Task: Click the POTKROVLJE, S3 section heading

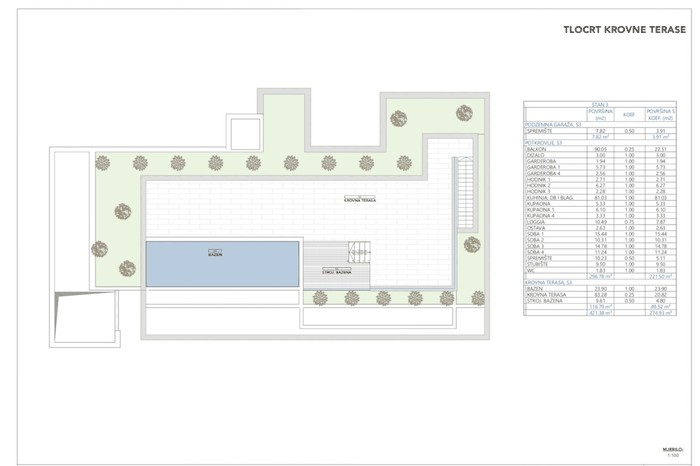Action: point(543,143)
